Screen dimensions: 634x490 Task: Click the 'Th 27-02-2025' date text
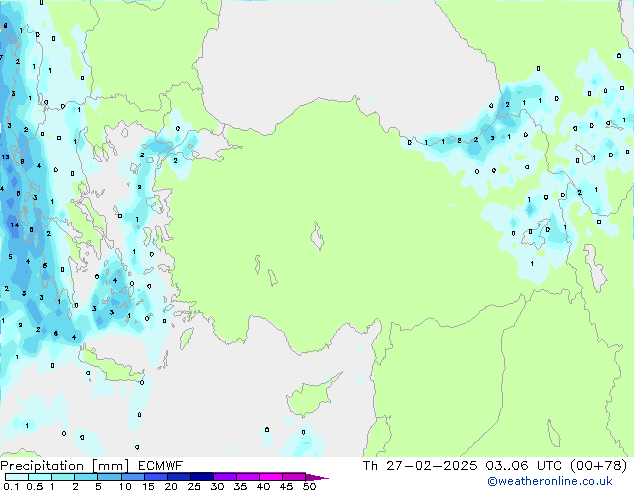coord(420,466)
